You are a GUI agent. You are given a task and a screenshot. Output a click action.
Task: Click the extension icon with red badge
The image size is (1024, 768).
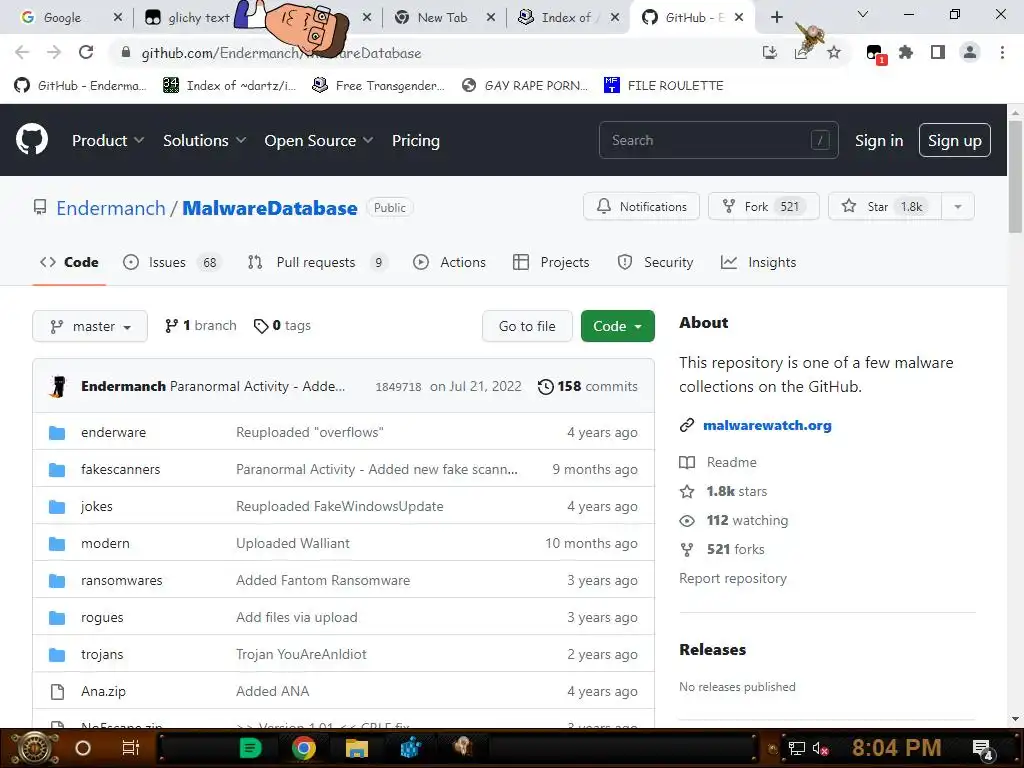(875, 54)
